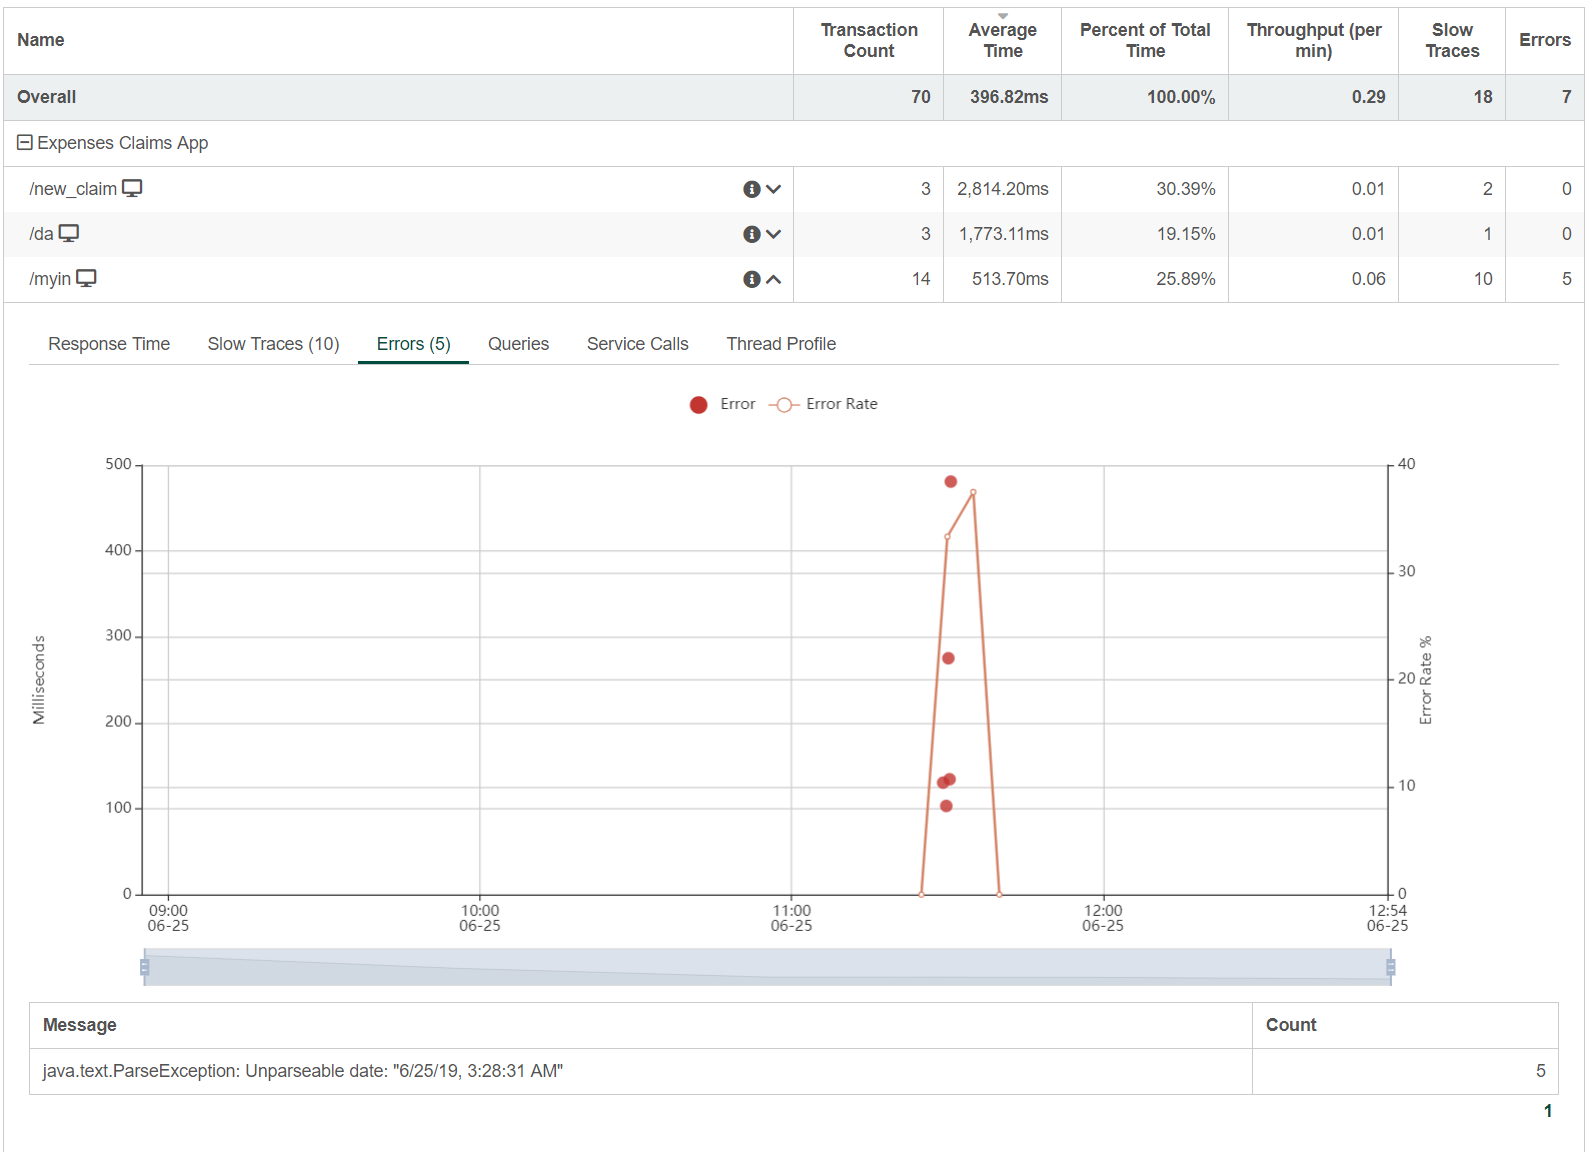The height and width of the screenshot is (1152, 1592).
Task: Click the monitor icon next to /new_claim
Action: (x=132, y=189)
